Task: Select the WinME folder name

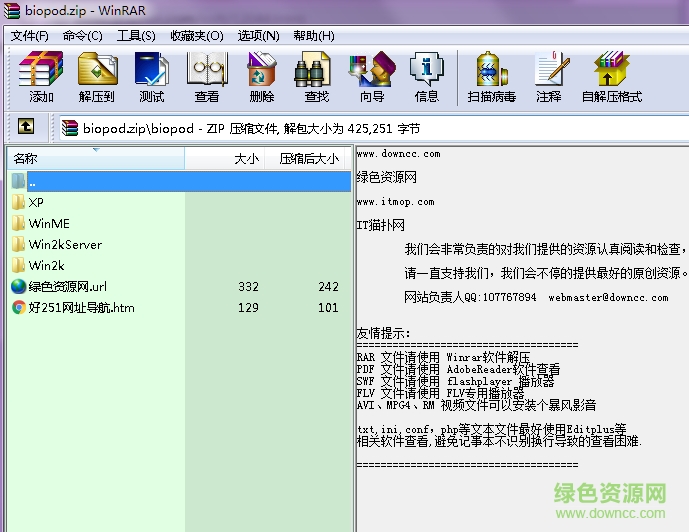Action: (x=49, y=224)
